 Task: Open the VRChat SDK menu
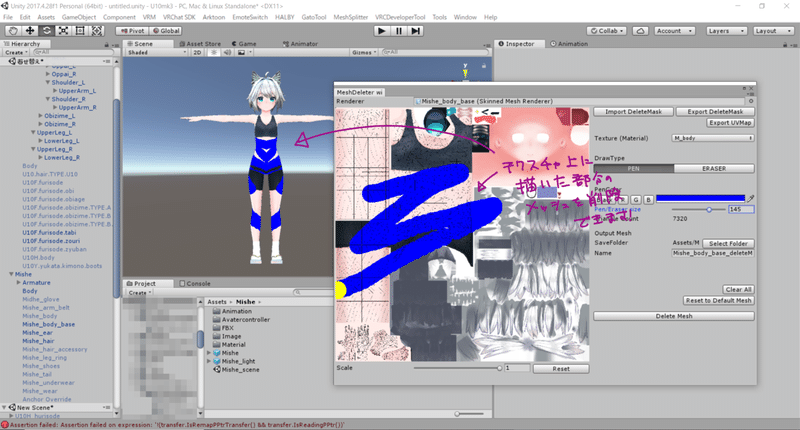coord(179,17)
